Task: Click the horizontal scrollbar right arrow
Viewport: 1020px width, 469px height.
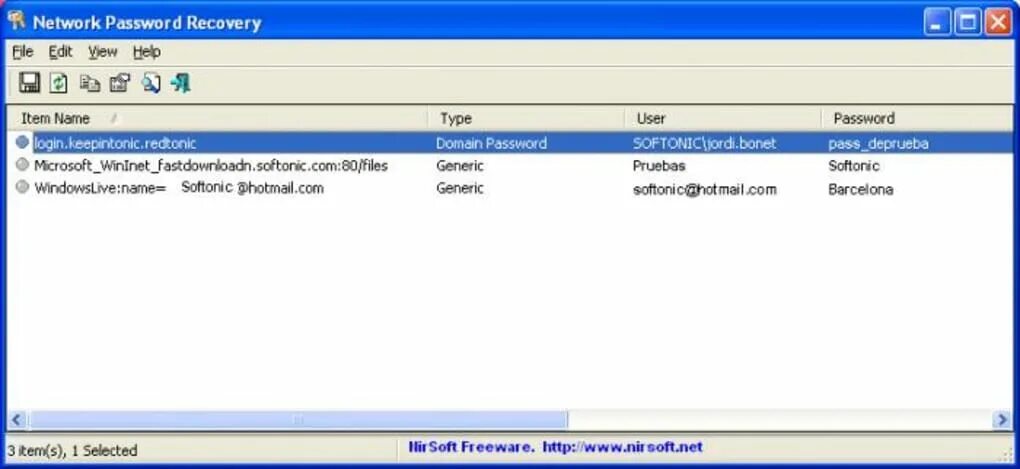Action: pyautogui.click(x=1003, y=420)
